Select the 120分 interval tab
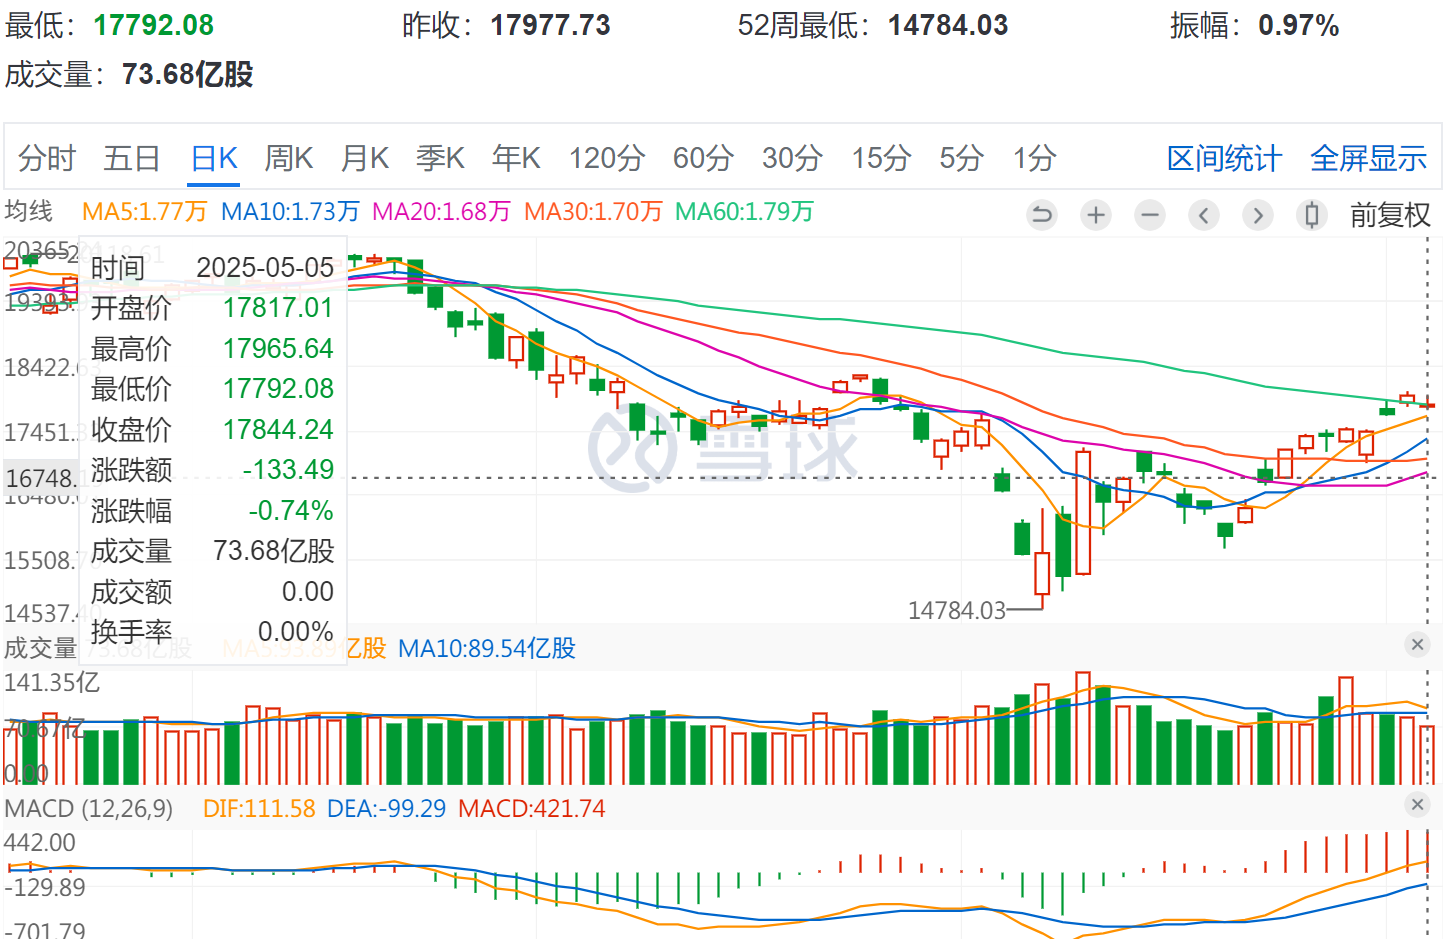This screenshot has height=939, width=1443. coord(607,158)
